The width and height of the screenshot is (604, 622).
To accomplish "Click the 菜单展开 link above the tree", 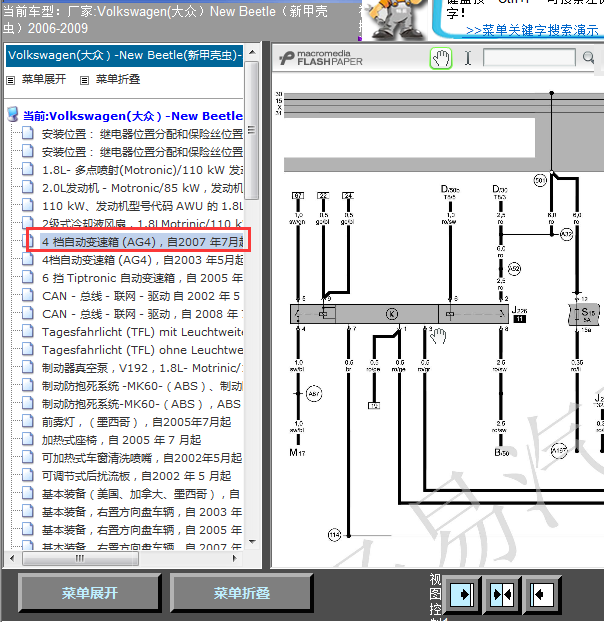I will point(44,79).
